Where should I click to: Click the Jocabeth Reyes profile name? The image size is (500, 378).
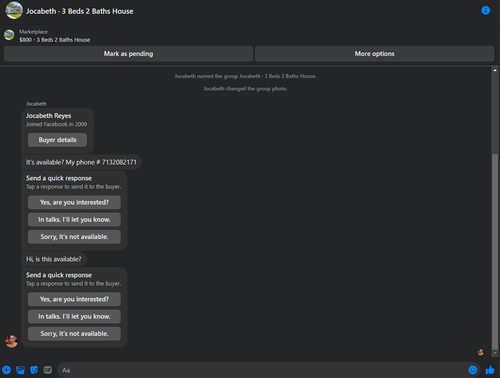pos(49,116)
